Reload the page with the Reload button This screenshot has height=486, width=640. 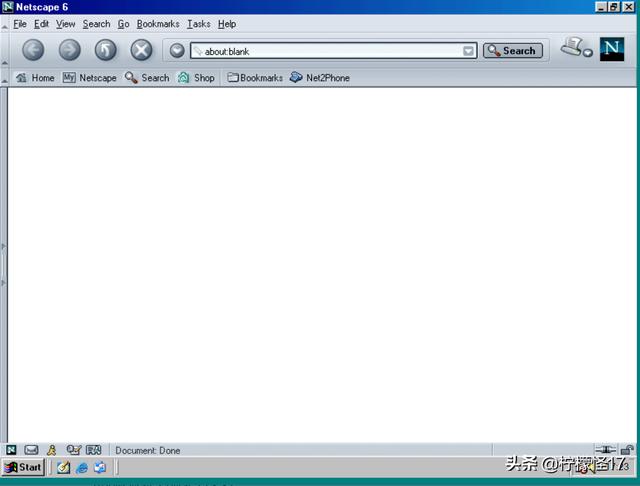105,50
